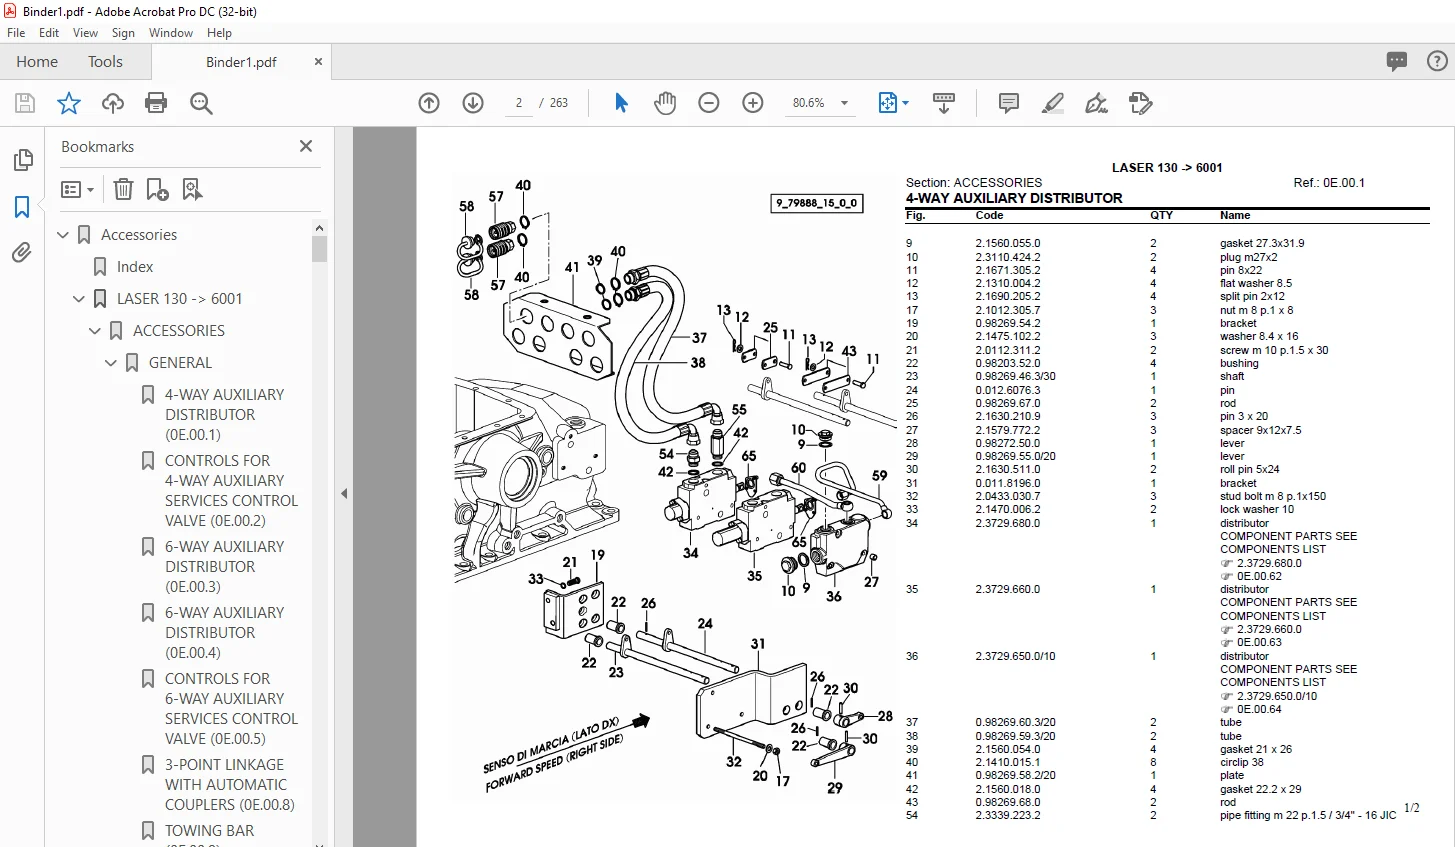Zoom out with the minus circle
The image size is (1455, 847).
pos(709,103)
